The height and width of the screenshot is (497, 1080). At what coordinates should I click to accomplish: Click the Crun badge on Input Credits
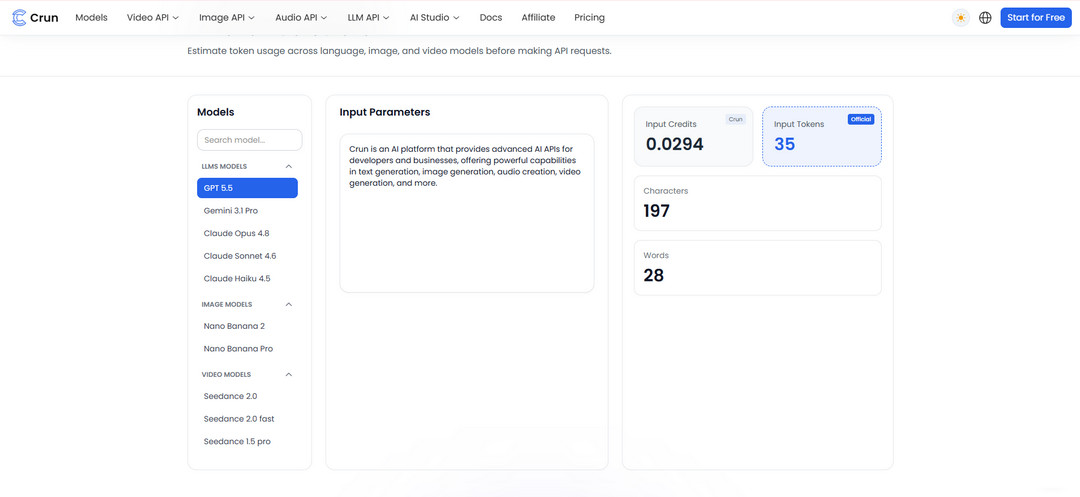point(736,119)
